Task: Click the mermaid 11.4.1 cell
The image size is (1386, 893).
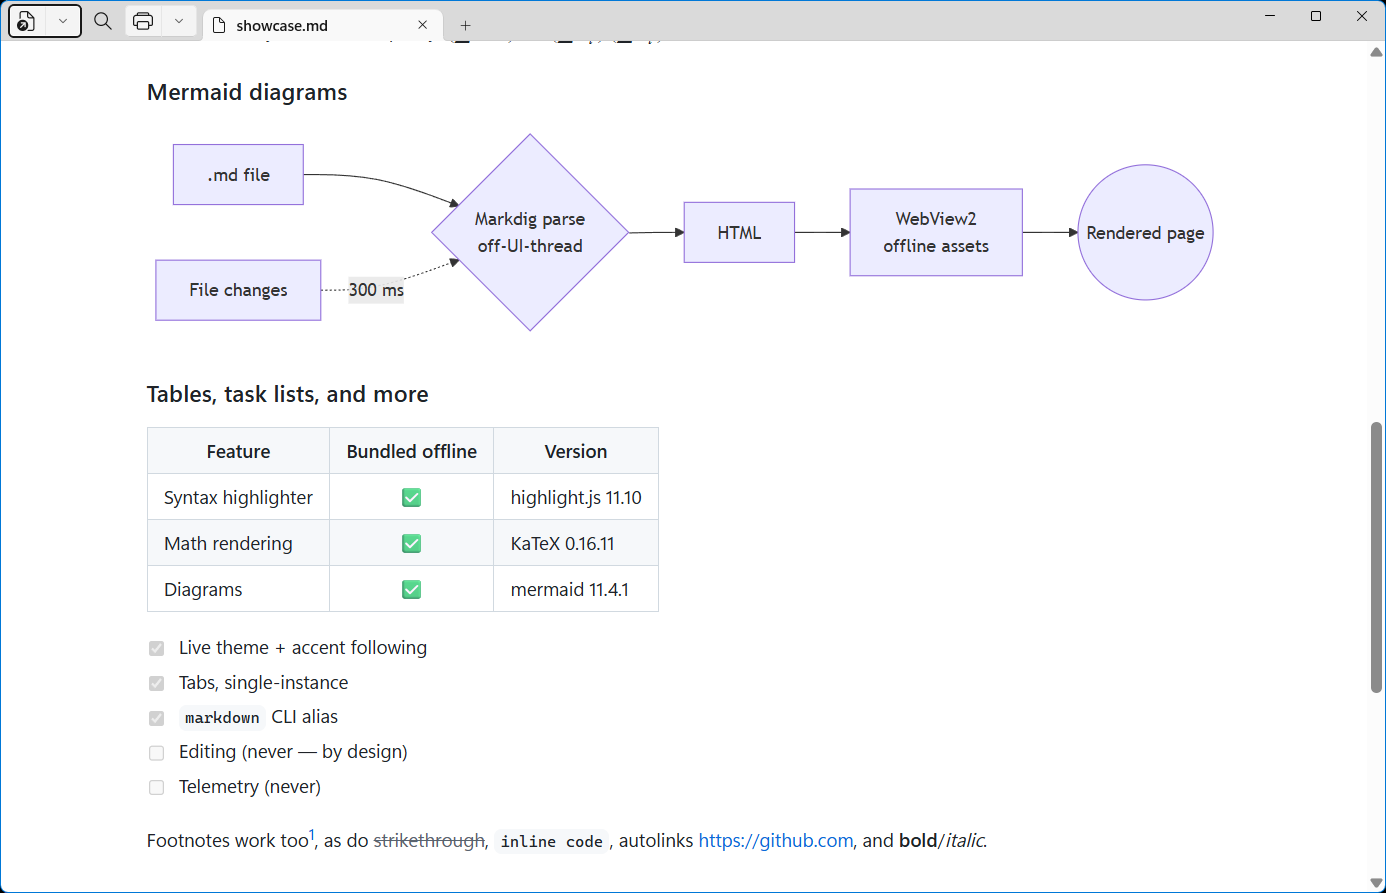Action: [x=576, y=589]
